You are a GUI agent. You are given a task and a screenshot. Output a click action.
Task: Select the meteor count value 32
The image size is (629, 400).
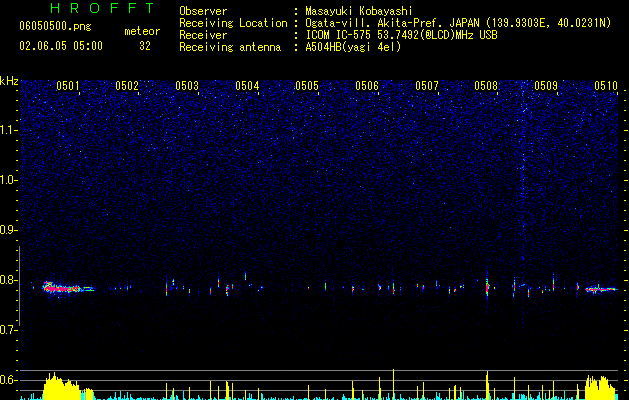[145, 46]
